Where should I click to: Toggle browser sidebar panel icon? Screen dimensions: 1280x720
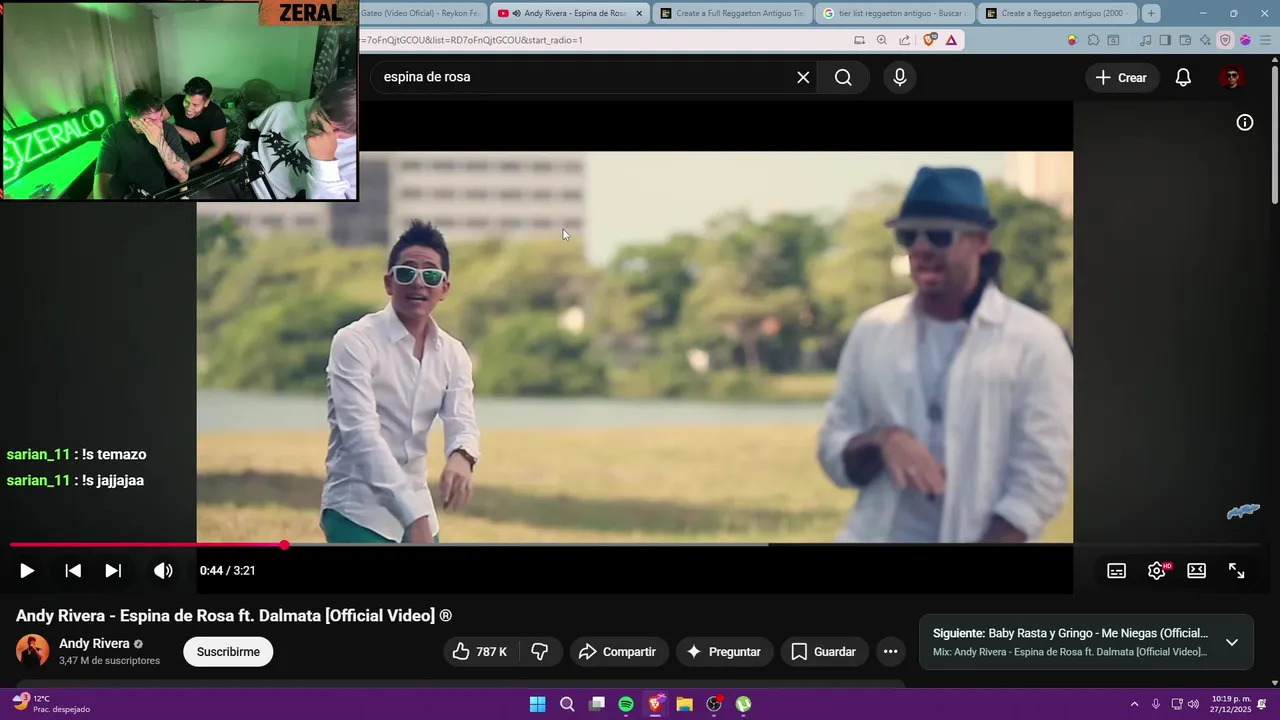pos(1166,40)
